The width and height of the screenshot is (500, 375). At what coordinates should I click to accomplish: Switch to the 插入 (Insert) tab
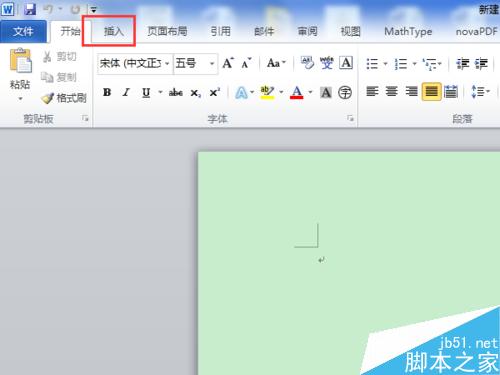114,31
